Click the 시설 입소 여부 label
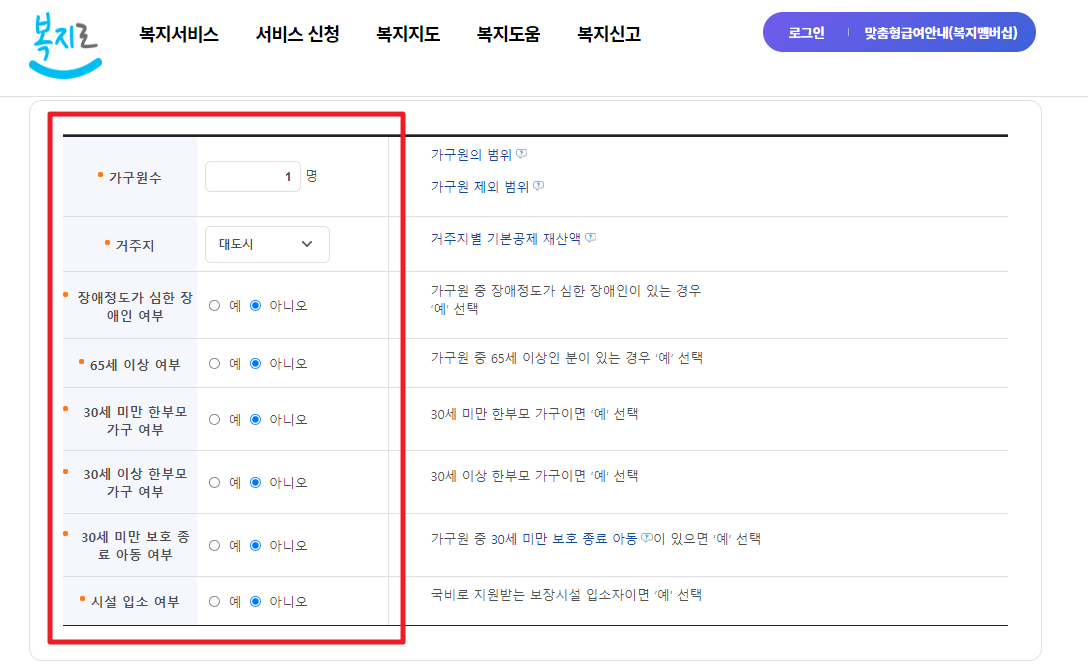This screenshot has width=1088, height=671. (135, 602)
